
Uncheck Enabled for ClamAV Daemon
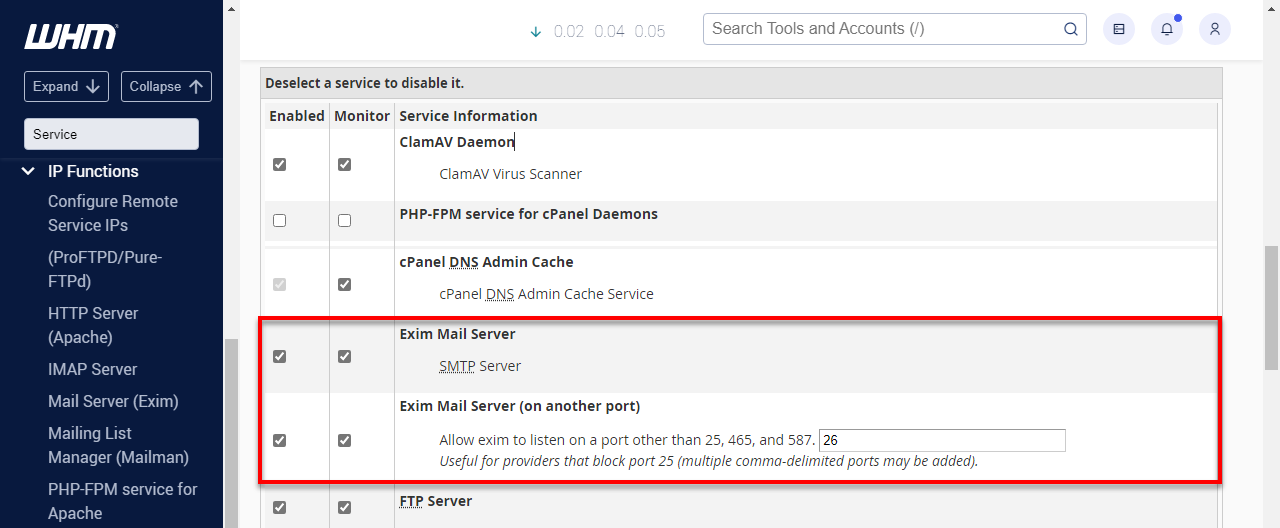point(279,164)
